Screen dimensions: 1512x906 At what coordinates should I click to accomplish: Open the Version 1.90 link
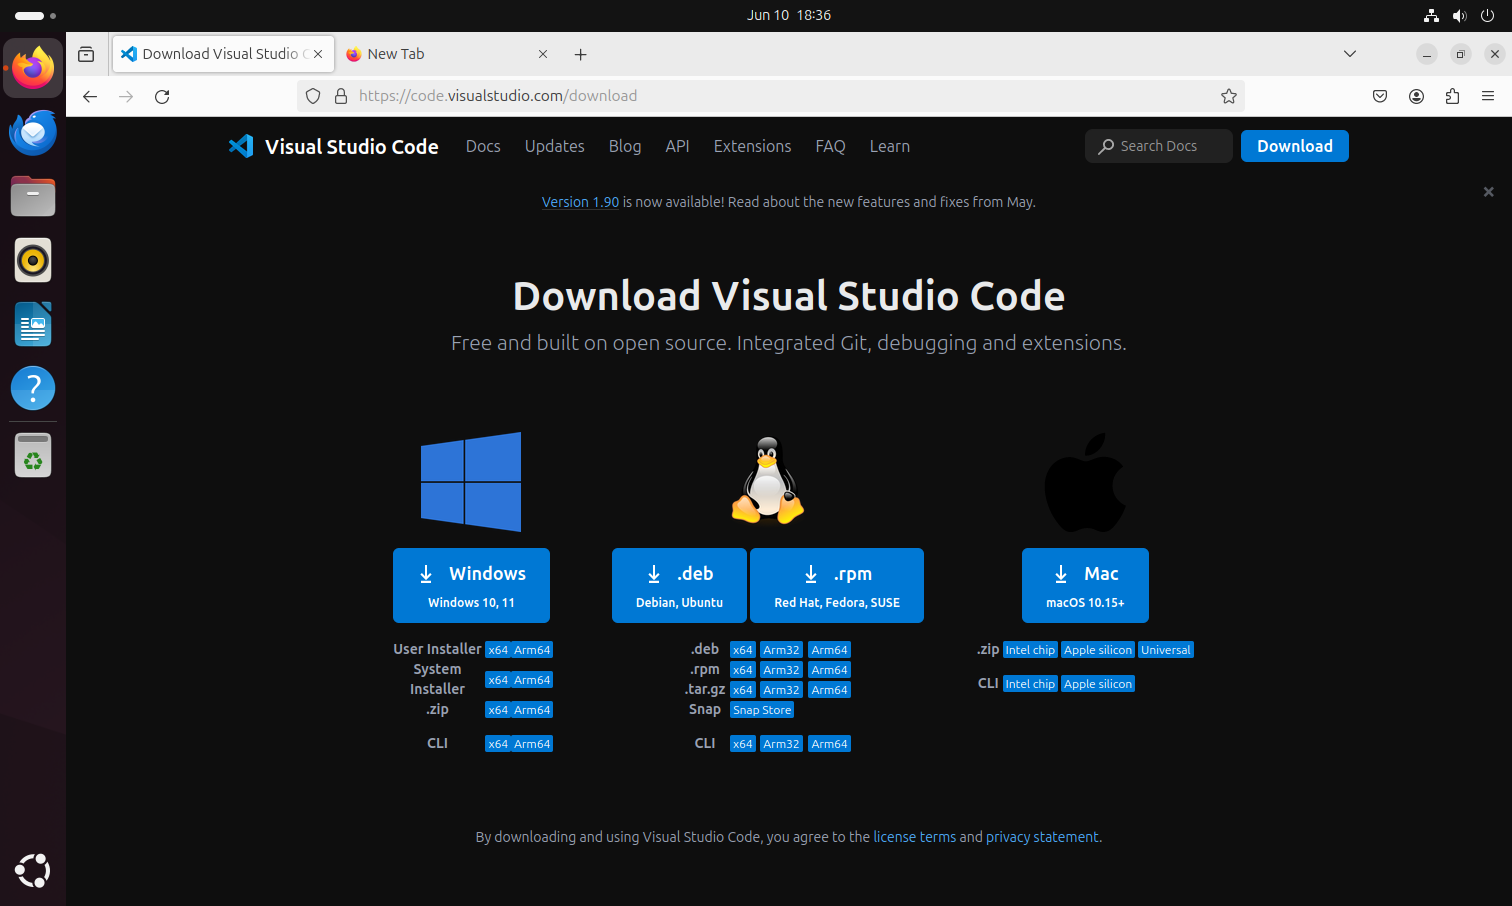(580, 202)
